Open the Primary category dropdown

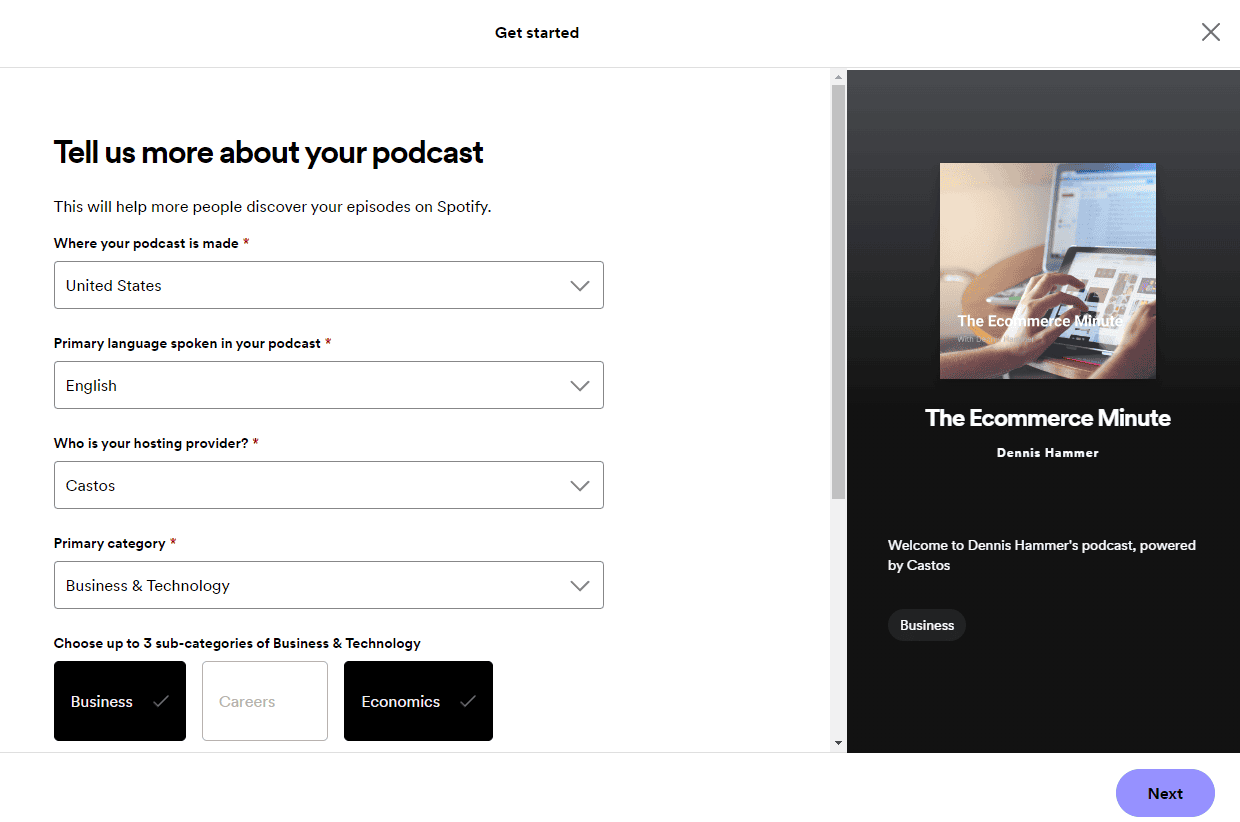tap(329, 585)
